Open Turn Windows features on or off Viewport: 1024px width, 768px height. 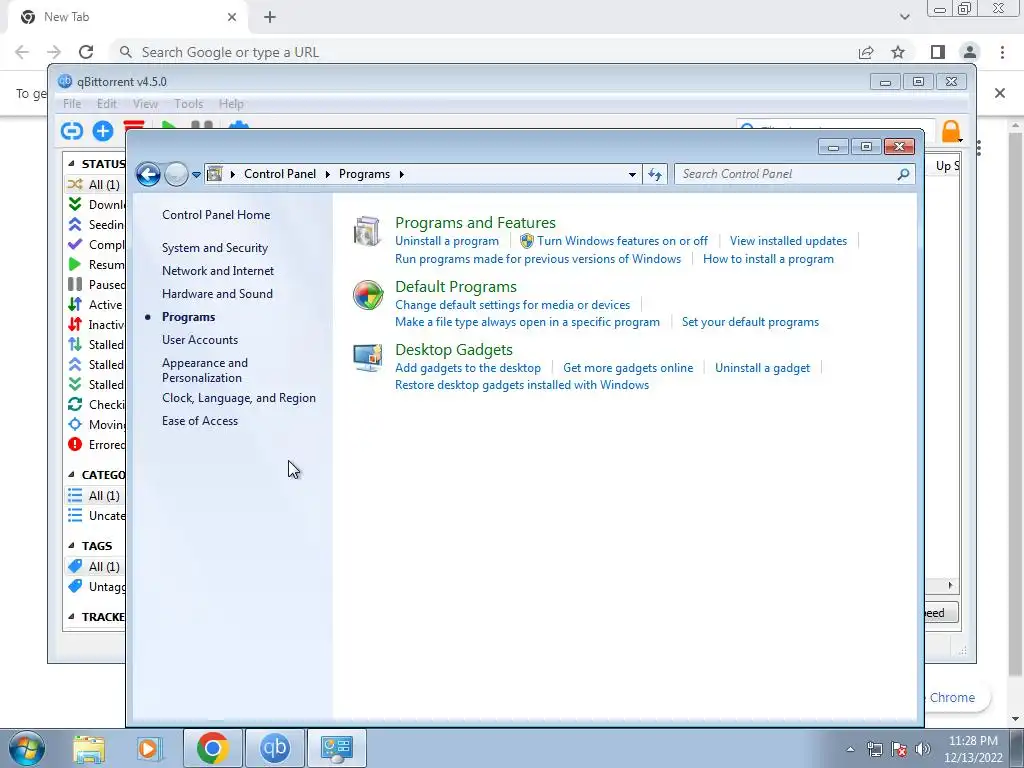(622, 241)
